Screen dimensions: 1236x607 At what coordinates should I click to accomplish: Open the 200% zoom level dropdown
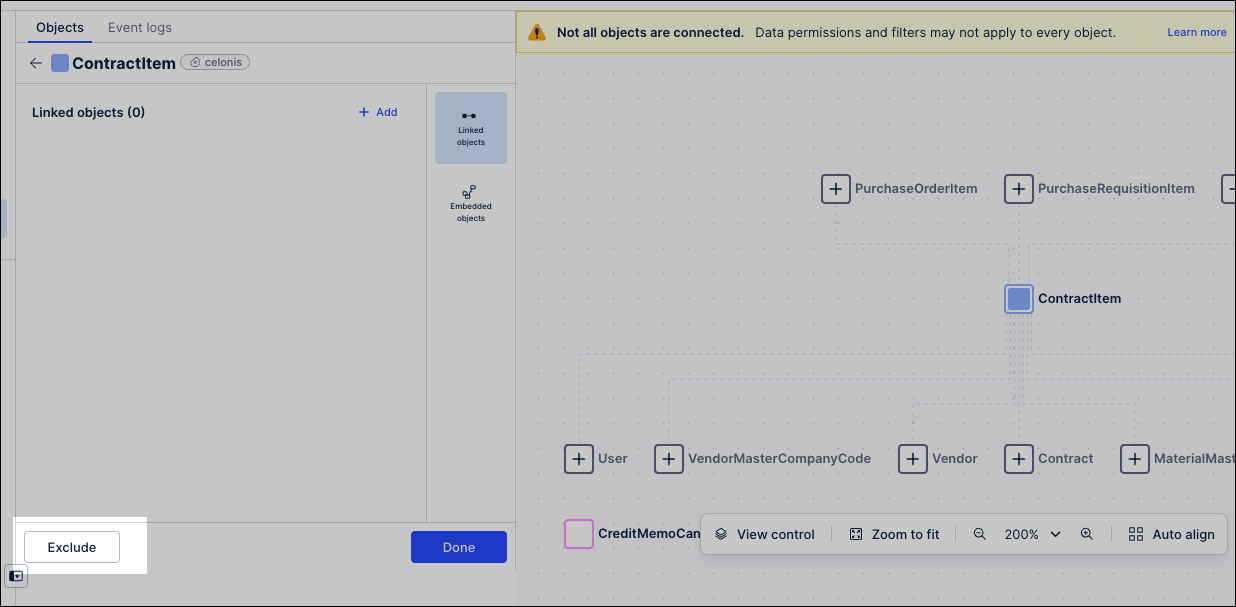coord(1032,534)
